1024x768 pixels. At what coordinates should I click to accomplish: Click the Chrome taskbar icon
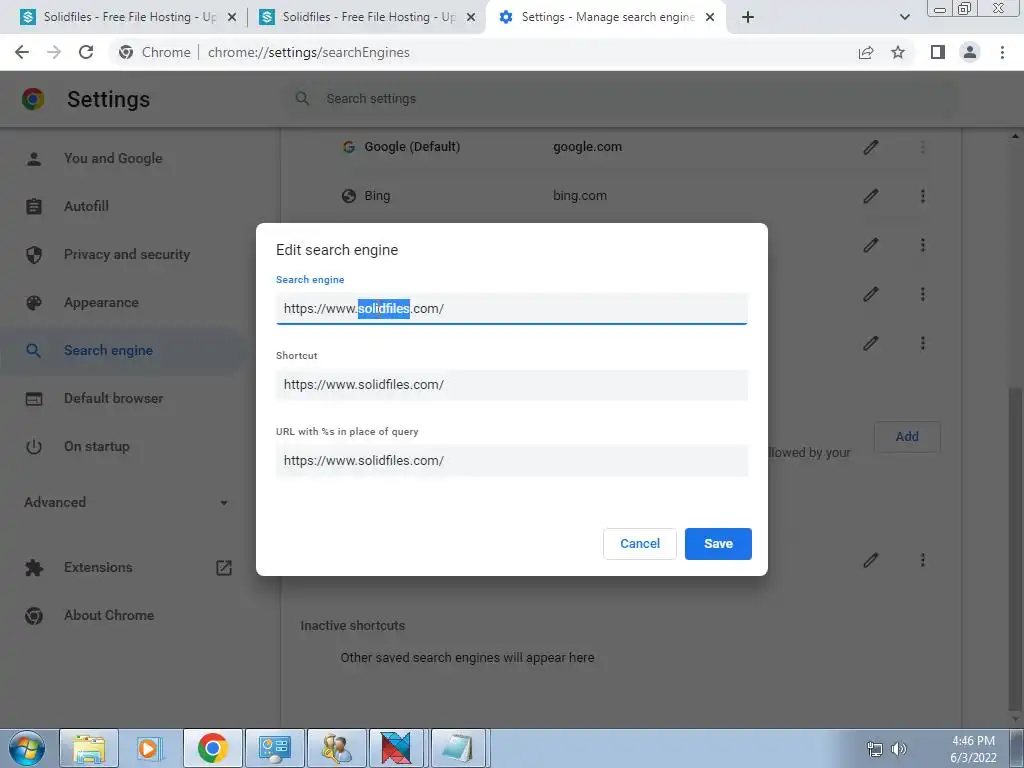[x=212, y=748]
